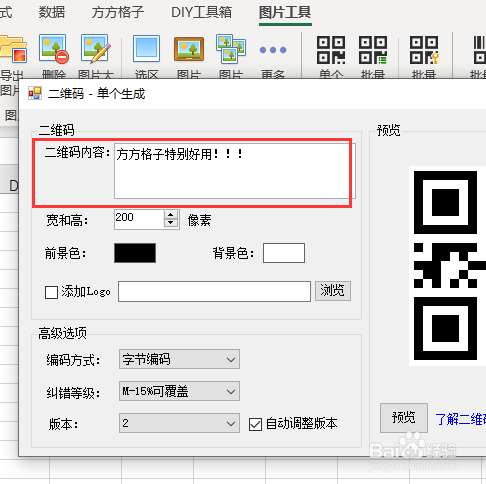Viewport: 486px width, 484px height.
Task: Open the 纠错等级 dropdown
Action: pyautogui.click(x=179, y=391)
